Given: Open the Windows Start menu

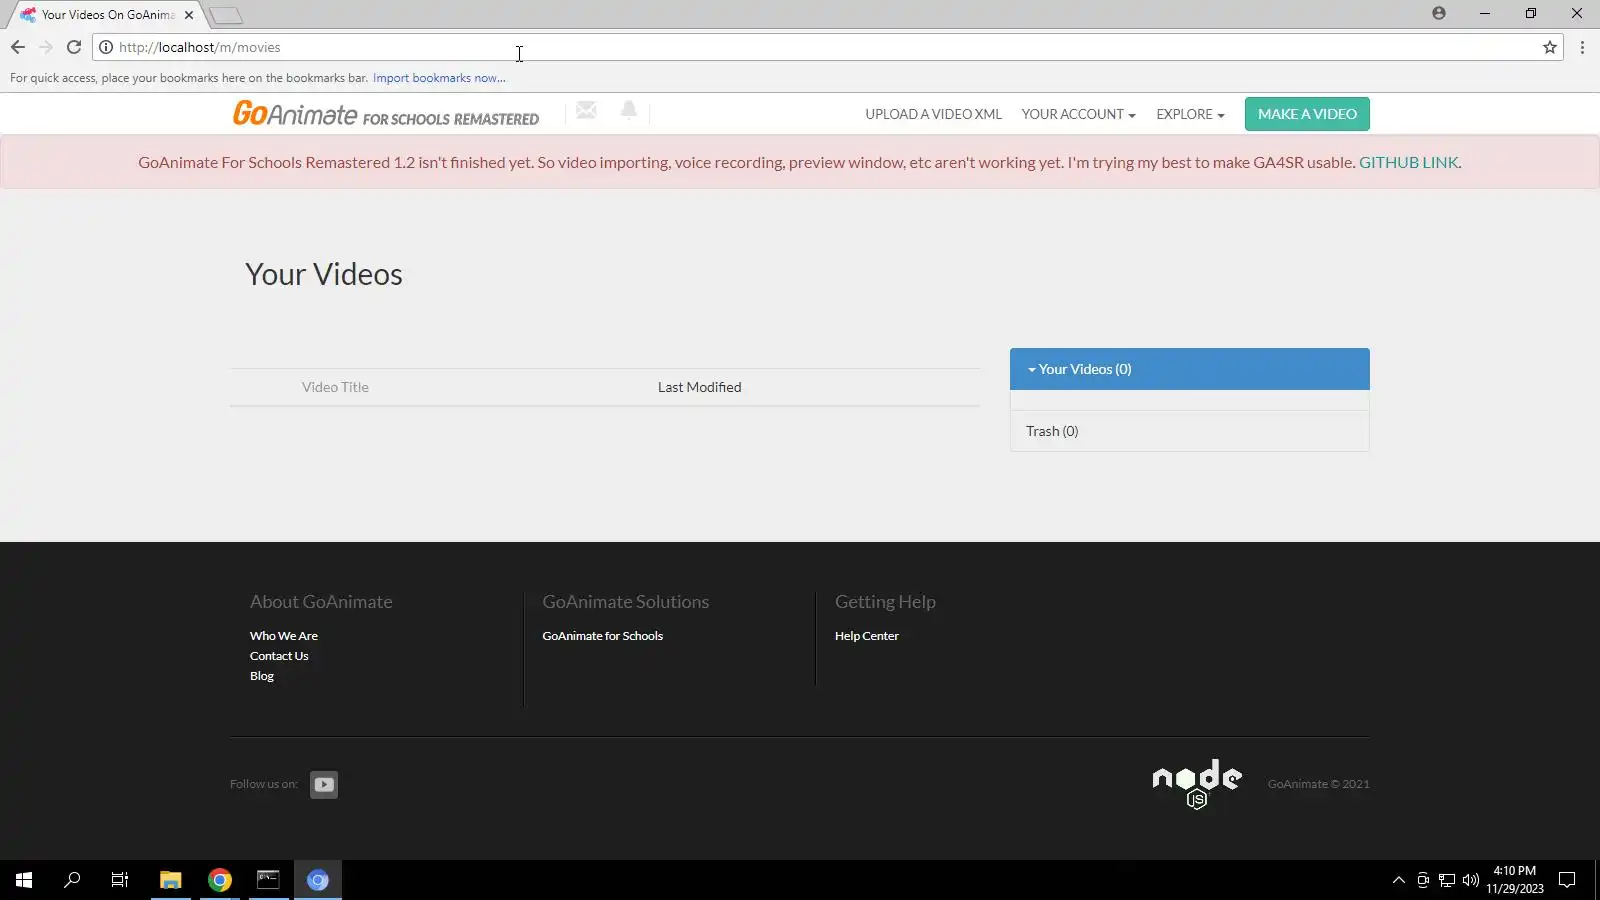Looking at the screenshot, I should [24, 880].
